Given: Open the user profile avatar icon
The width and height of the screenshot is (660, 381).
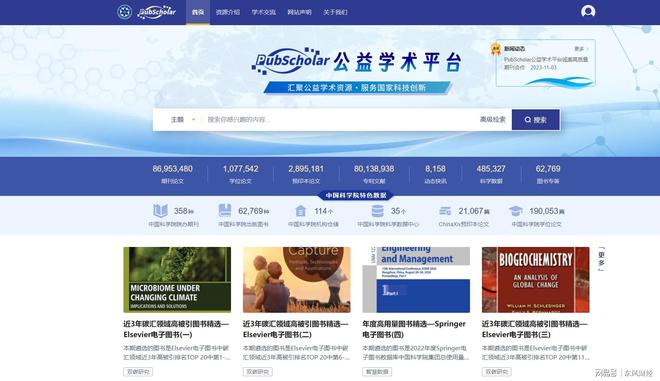Looking at the screenshot, I should pos(588,11).
